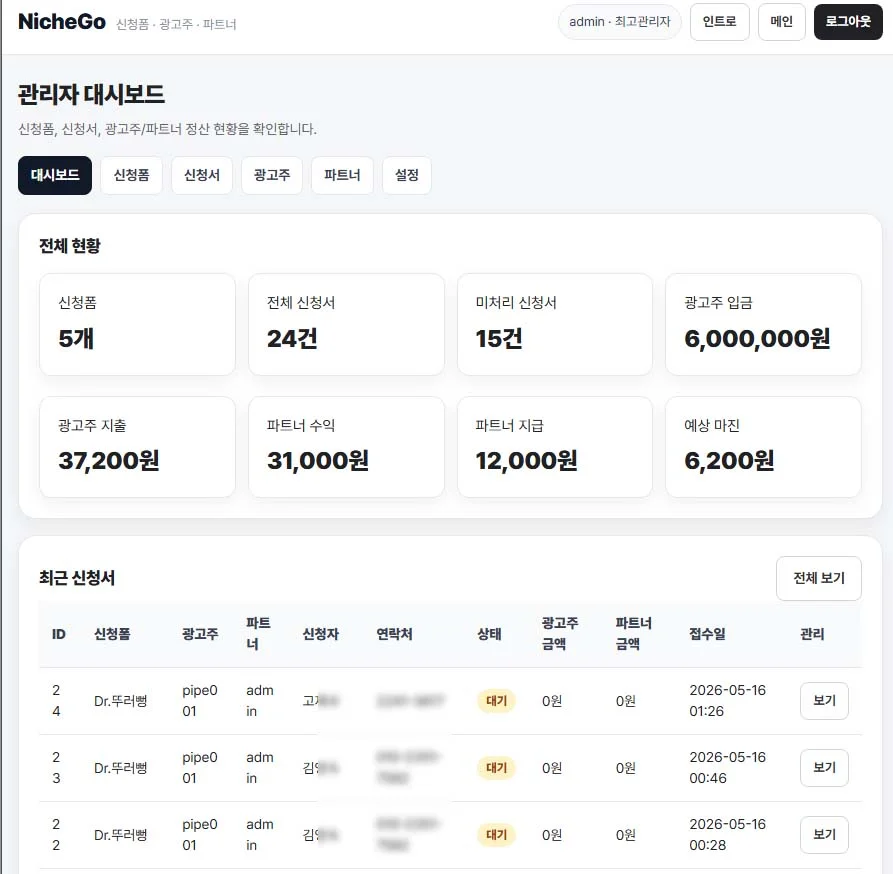Click the 전체 현황 section heading
Image resolution: width=893 pixels, height=874 pixels.
click(x=69, y=246)
